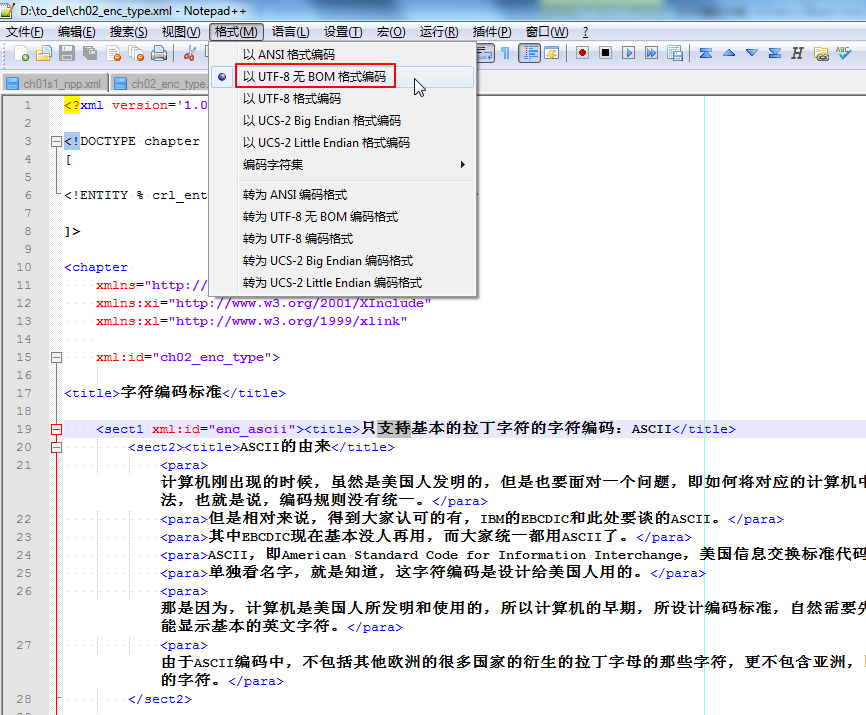
Task: Click the text 字符编码标准 in title
Action: click(x=171, y=393)
